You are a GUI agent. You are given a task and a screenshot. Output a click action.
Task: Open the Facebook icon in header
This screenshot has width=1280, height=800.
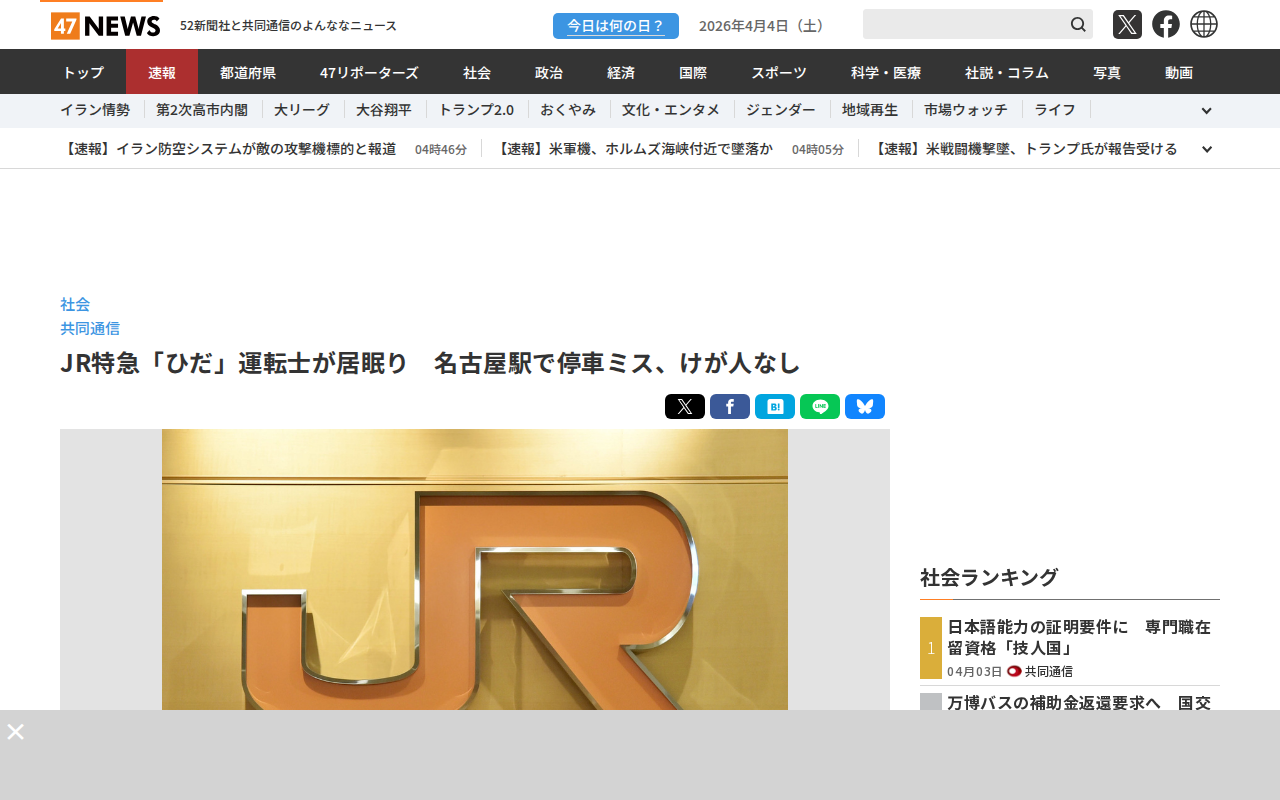(x=1165, y=25)
